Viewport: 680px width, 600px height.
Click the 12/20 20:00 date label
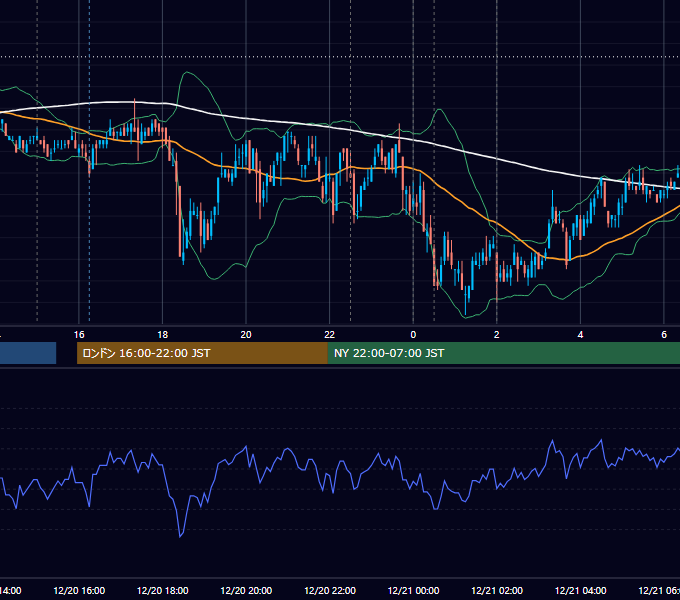246,591
